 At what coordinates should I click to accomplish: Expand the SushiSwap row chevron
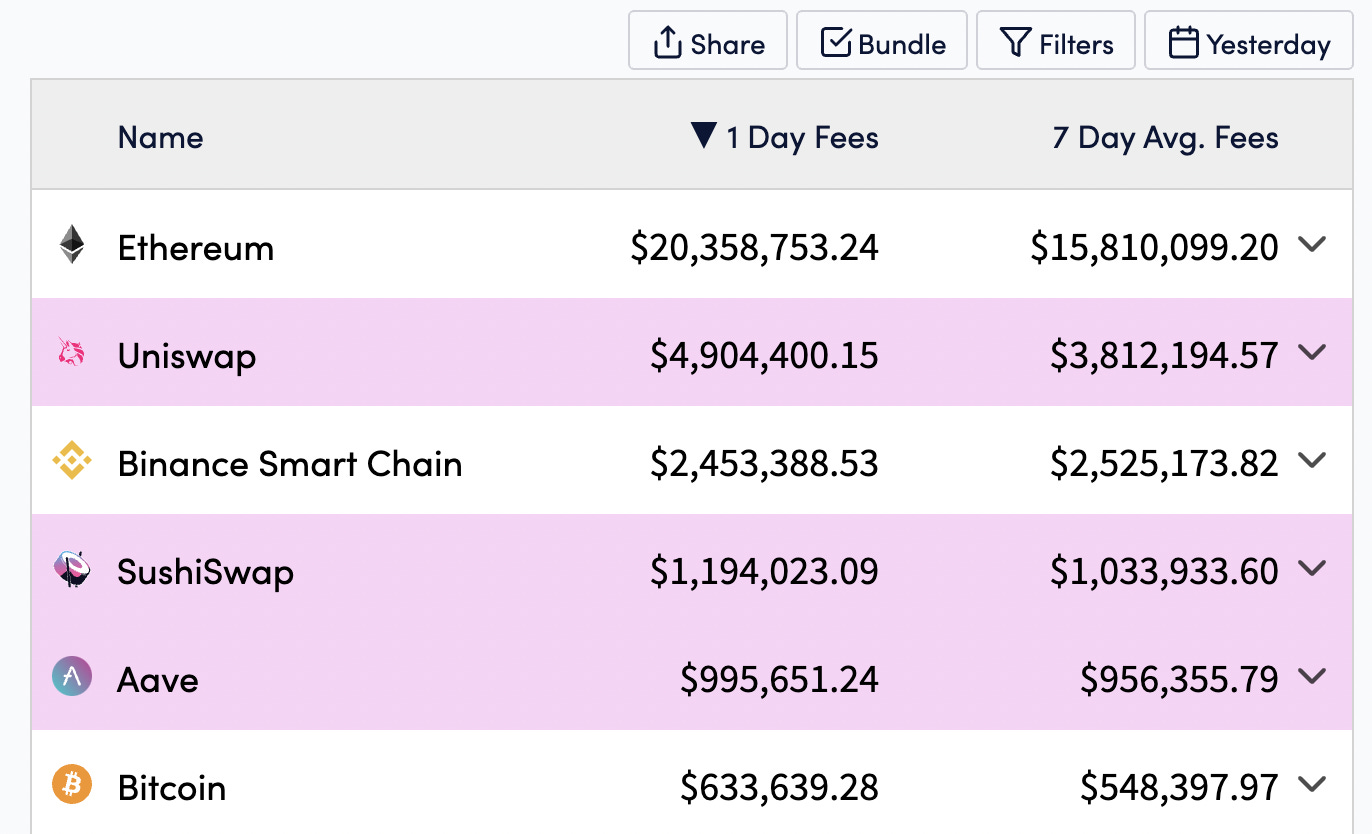1311,567
